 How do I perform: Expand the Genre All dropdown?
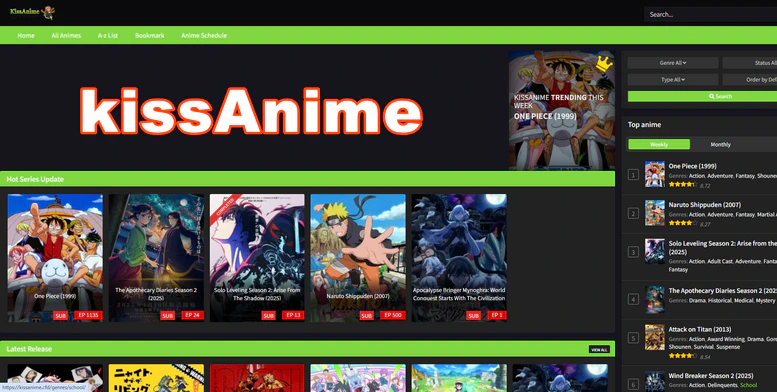pos(673,63)
